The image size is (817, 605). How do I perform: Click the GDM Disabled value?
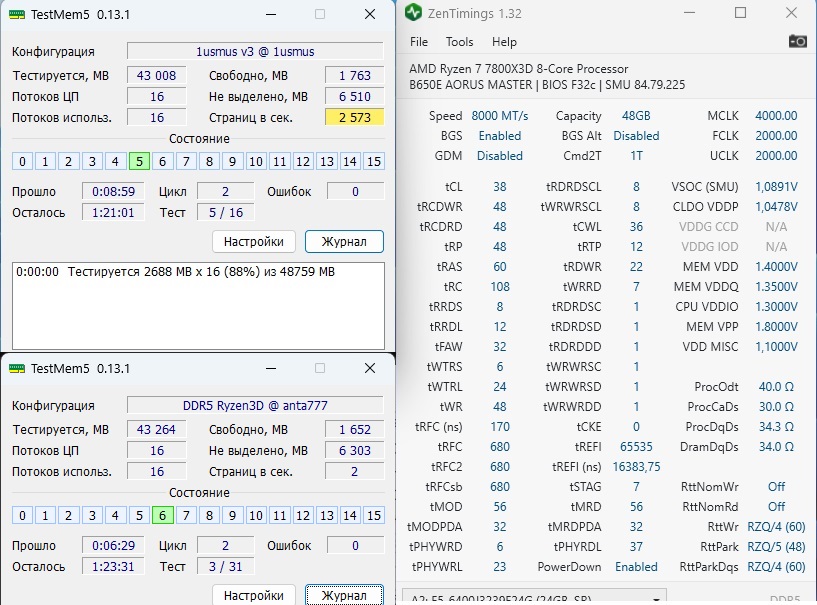click(500, 156)
